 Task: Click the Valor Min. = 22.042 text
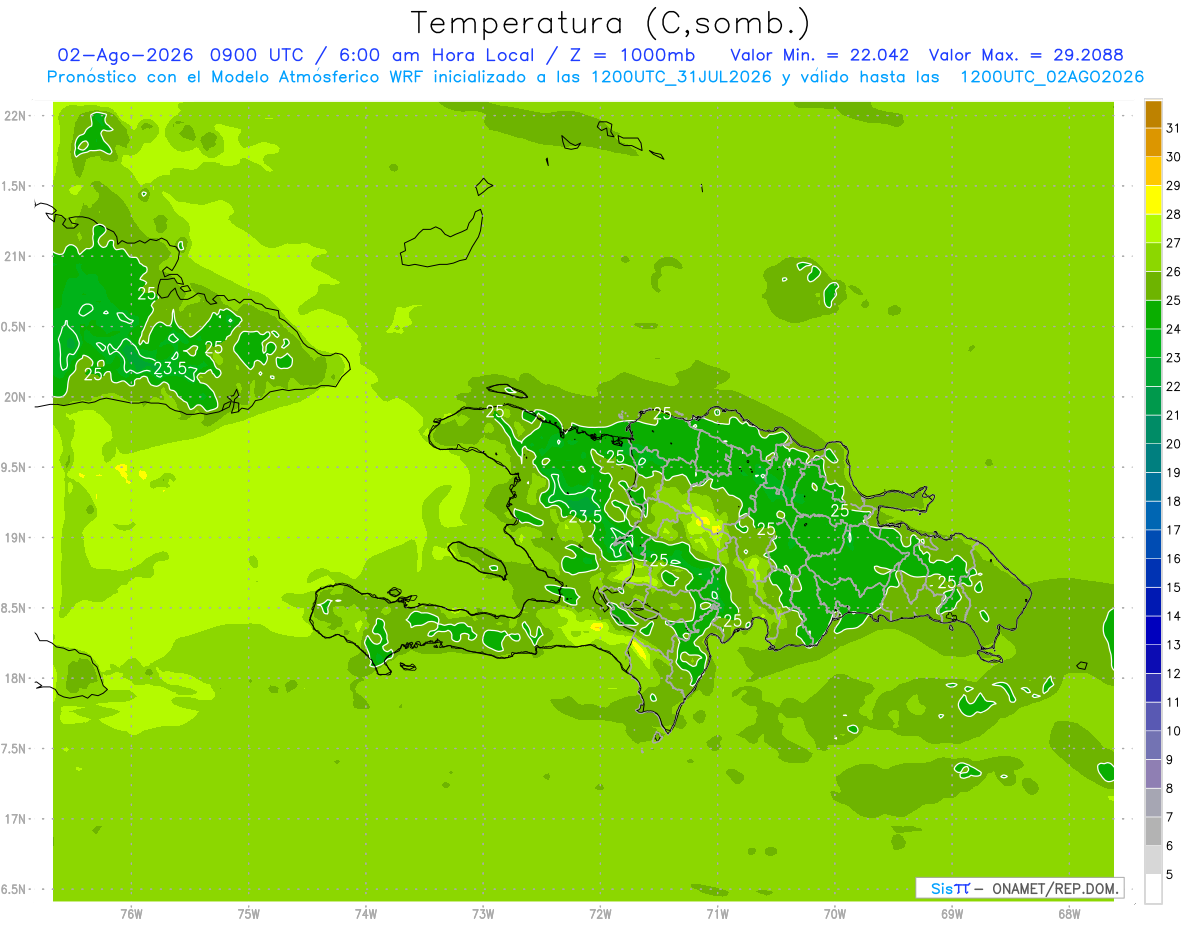pyautogui.click(x=820, y=55)
